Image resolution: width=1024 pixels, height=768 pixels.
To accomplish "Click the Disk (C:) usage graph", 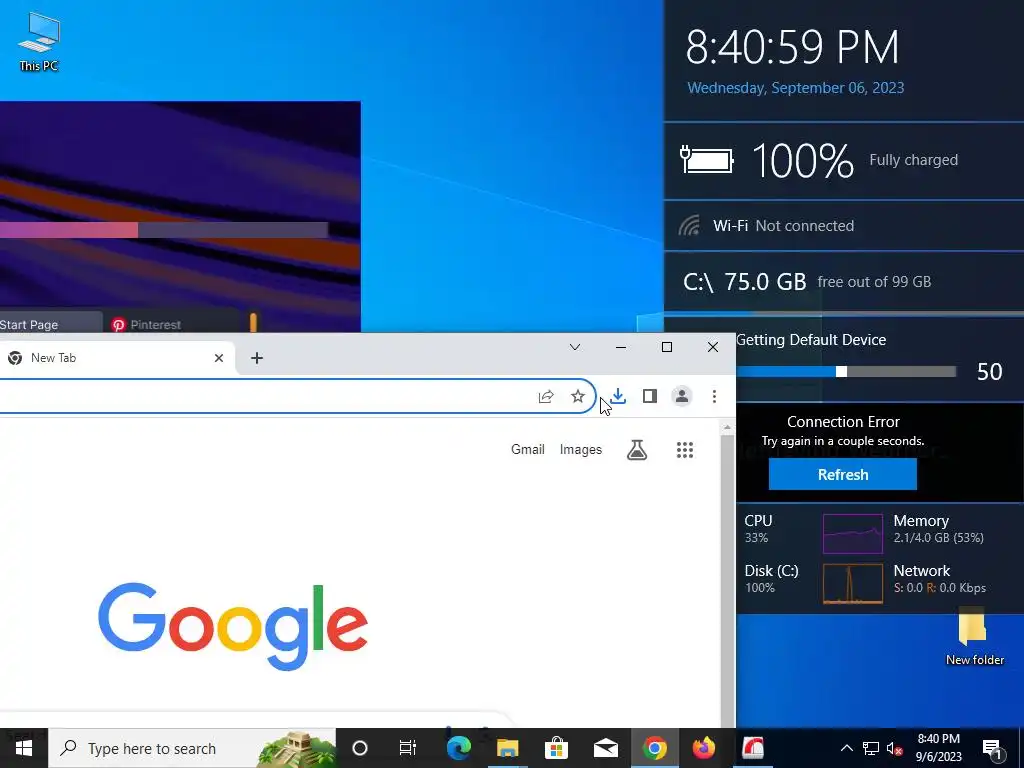I will click(x=852, y=583).
